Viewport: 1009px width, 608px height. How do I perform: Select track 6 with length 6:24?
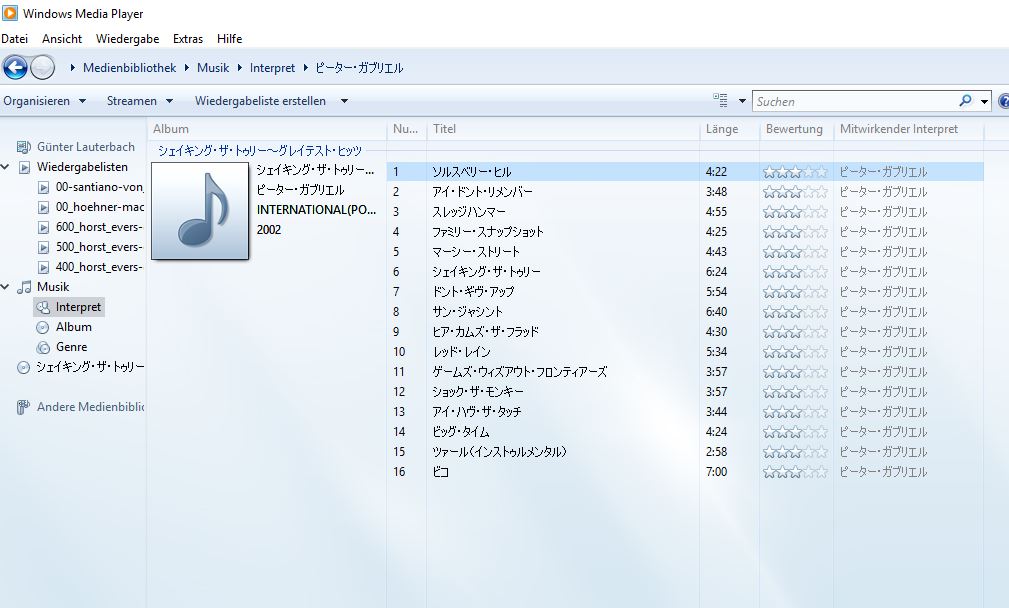tap(685, 272)
